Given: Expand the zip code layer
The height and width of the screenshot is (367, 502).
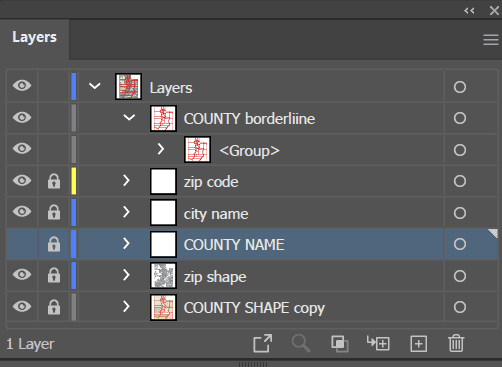Looking at the screenshot, I should (x=126, y=180).
